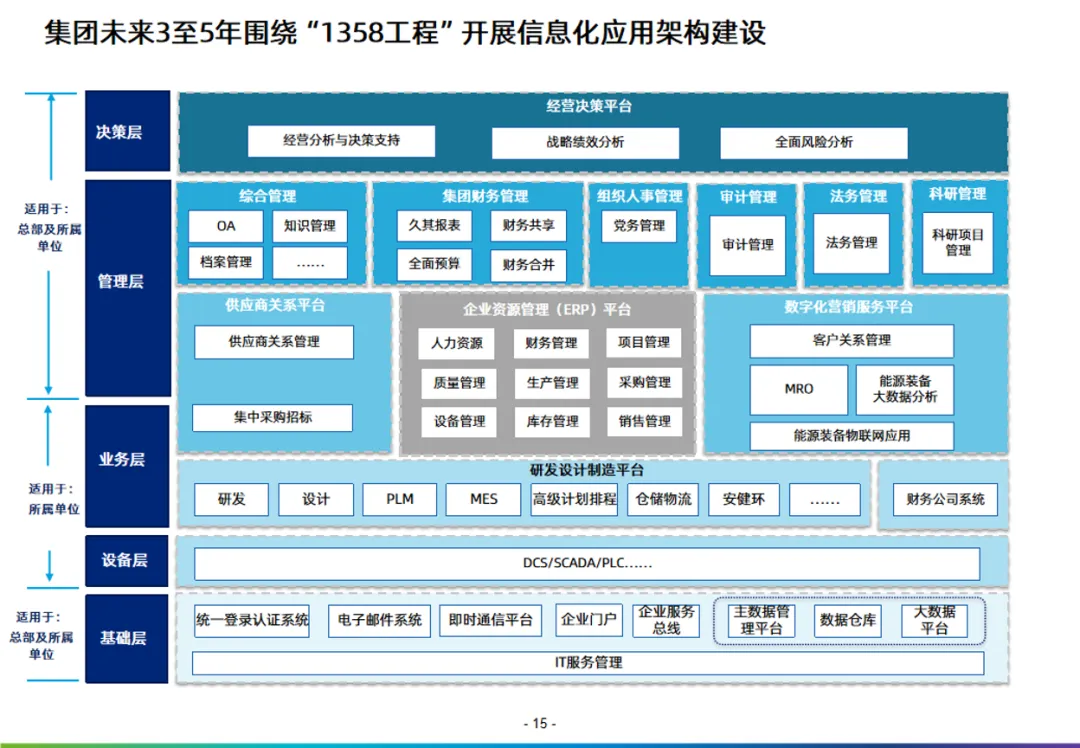Select the 仓储物流 box

point(663,499)
